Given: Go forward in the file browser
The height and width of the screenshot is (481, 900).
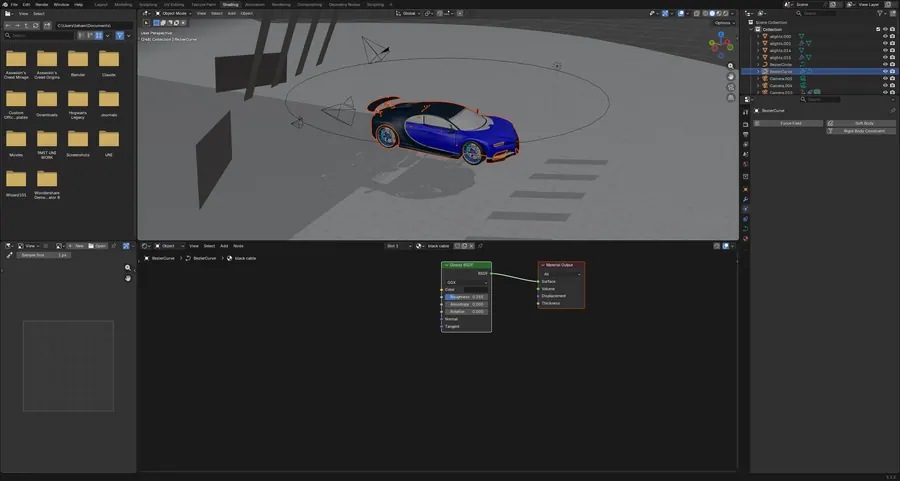Looking at the screenshot, I should 17,26.
